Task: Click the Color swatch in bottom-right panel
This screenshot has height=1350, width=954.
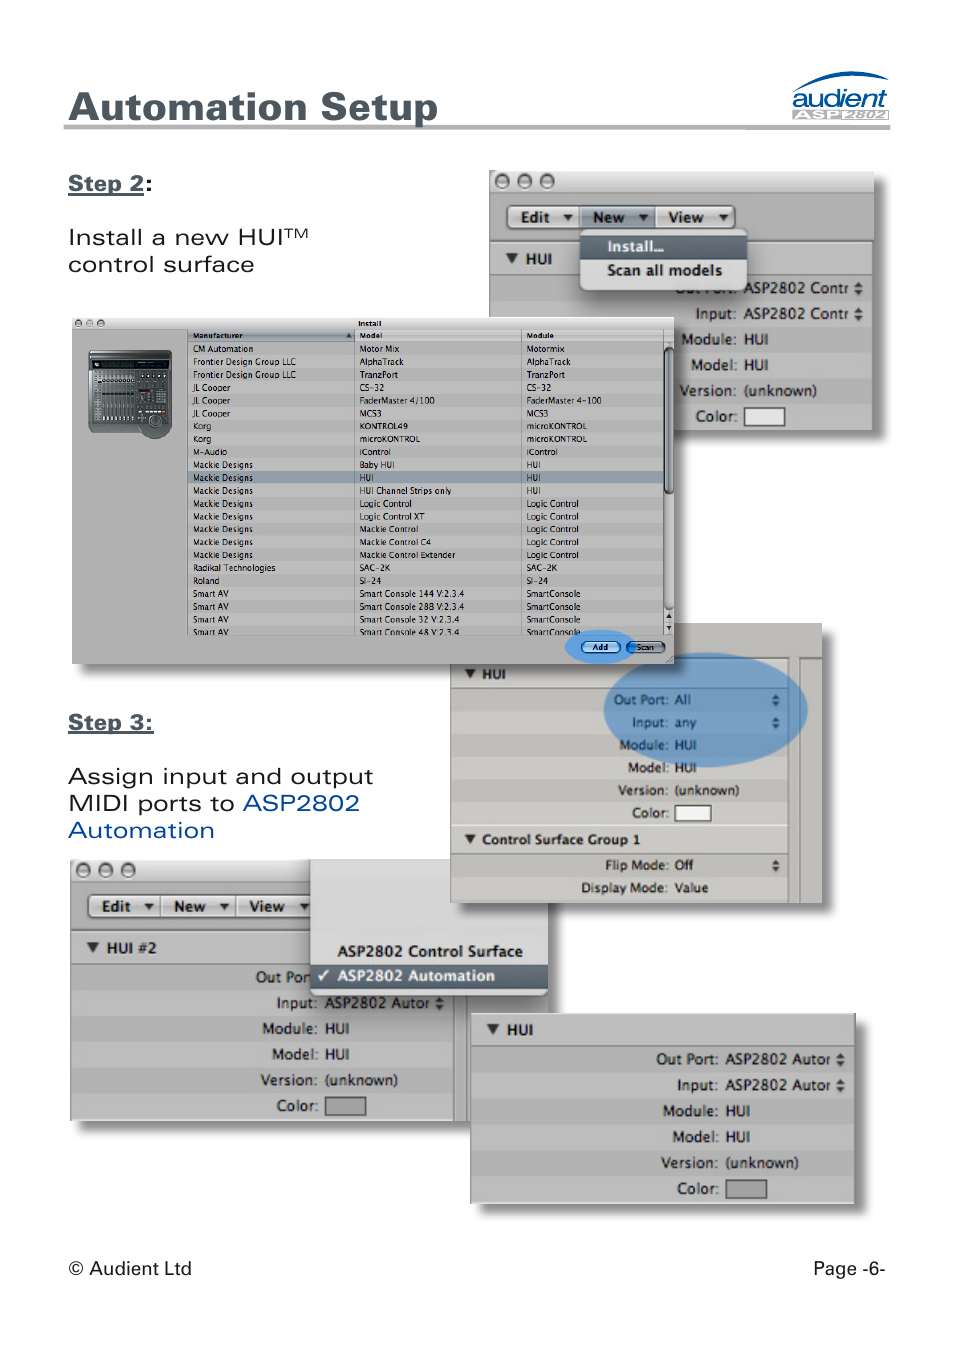Action: (746, 1189)
